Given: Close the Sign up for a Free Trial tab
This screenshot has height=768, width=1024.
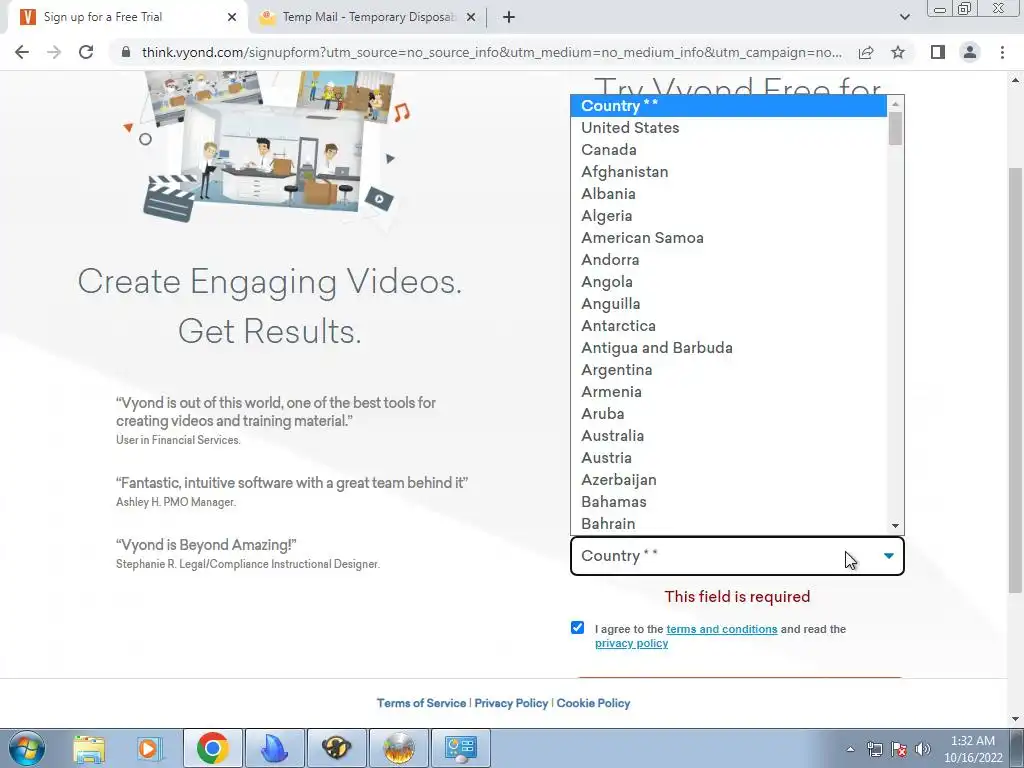Looking at the screenshot, I should pyautogui.click(x=232, y=18).
